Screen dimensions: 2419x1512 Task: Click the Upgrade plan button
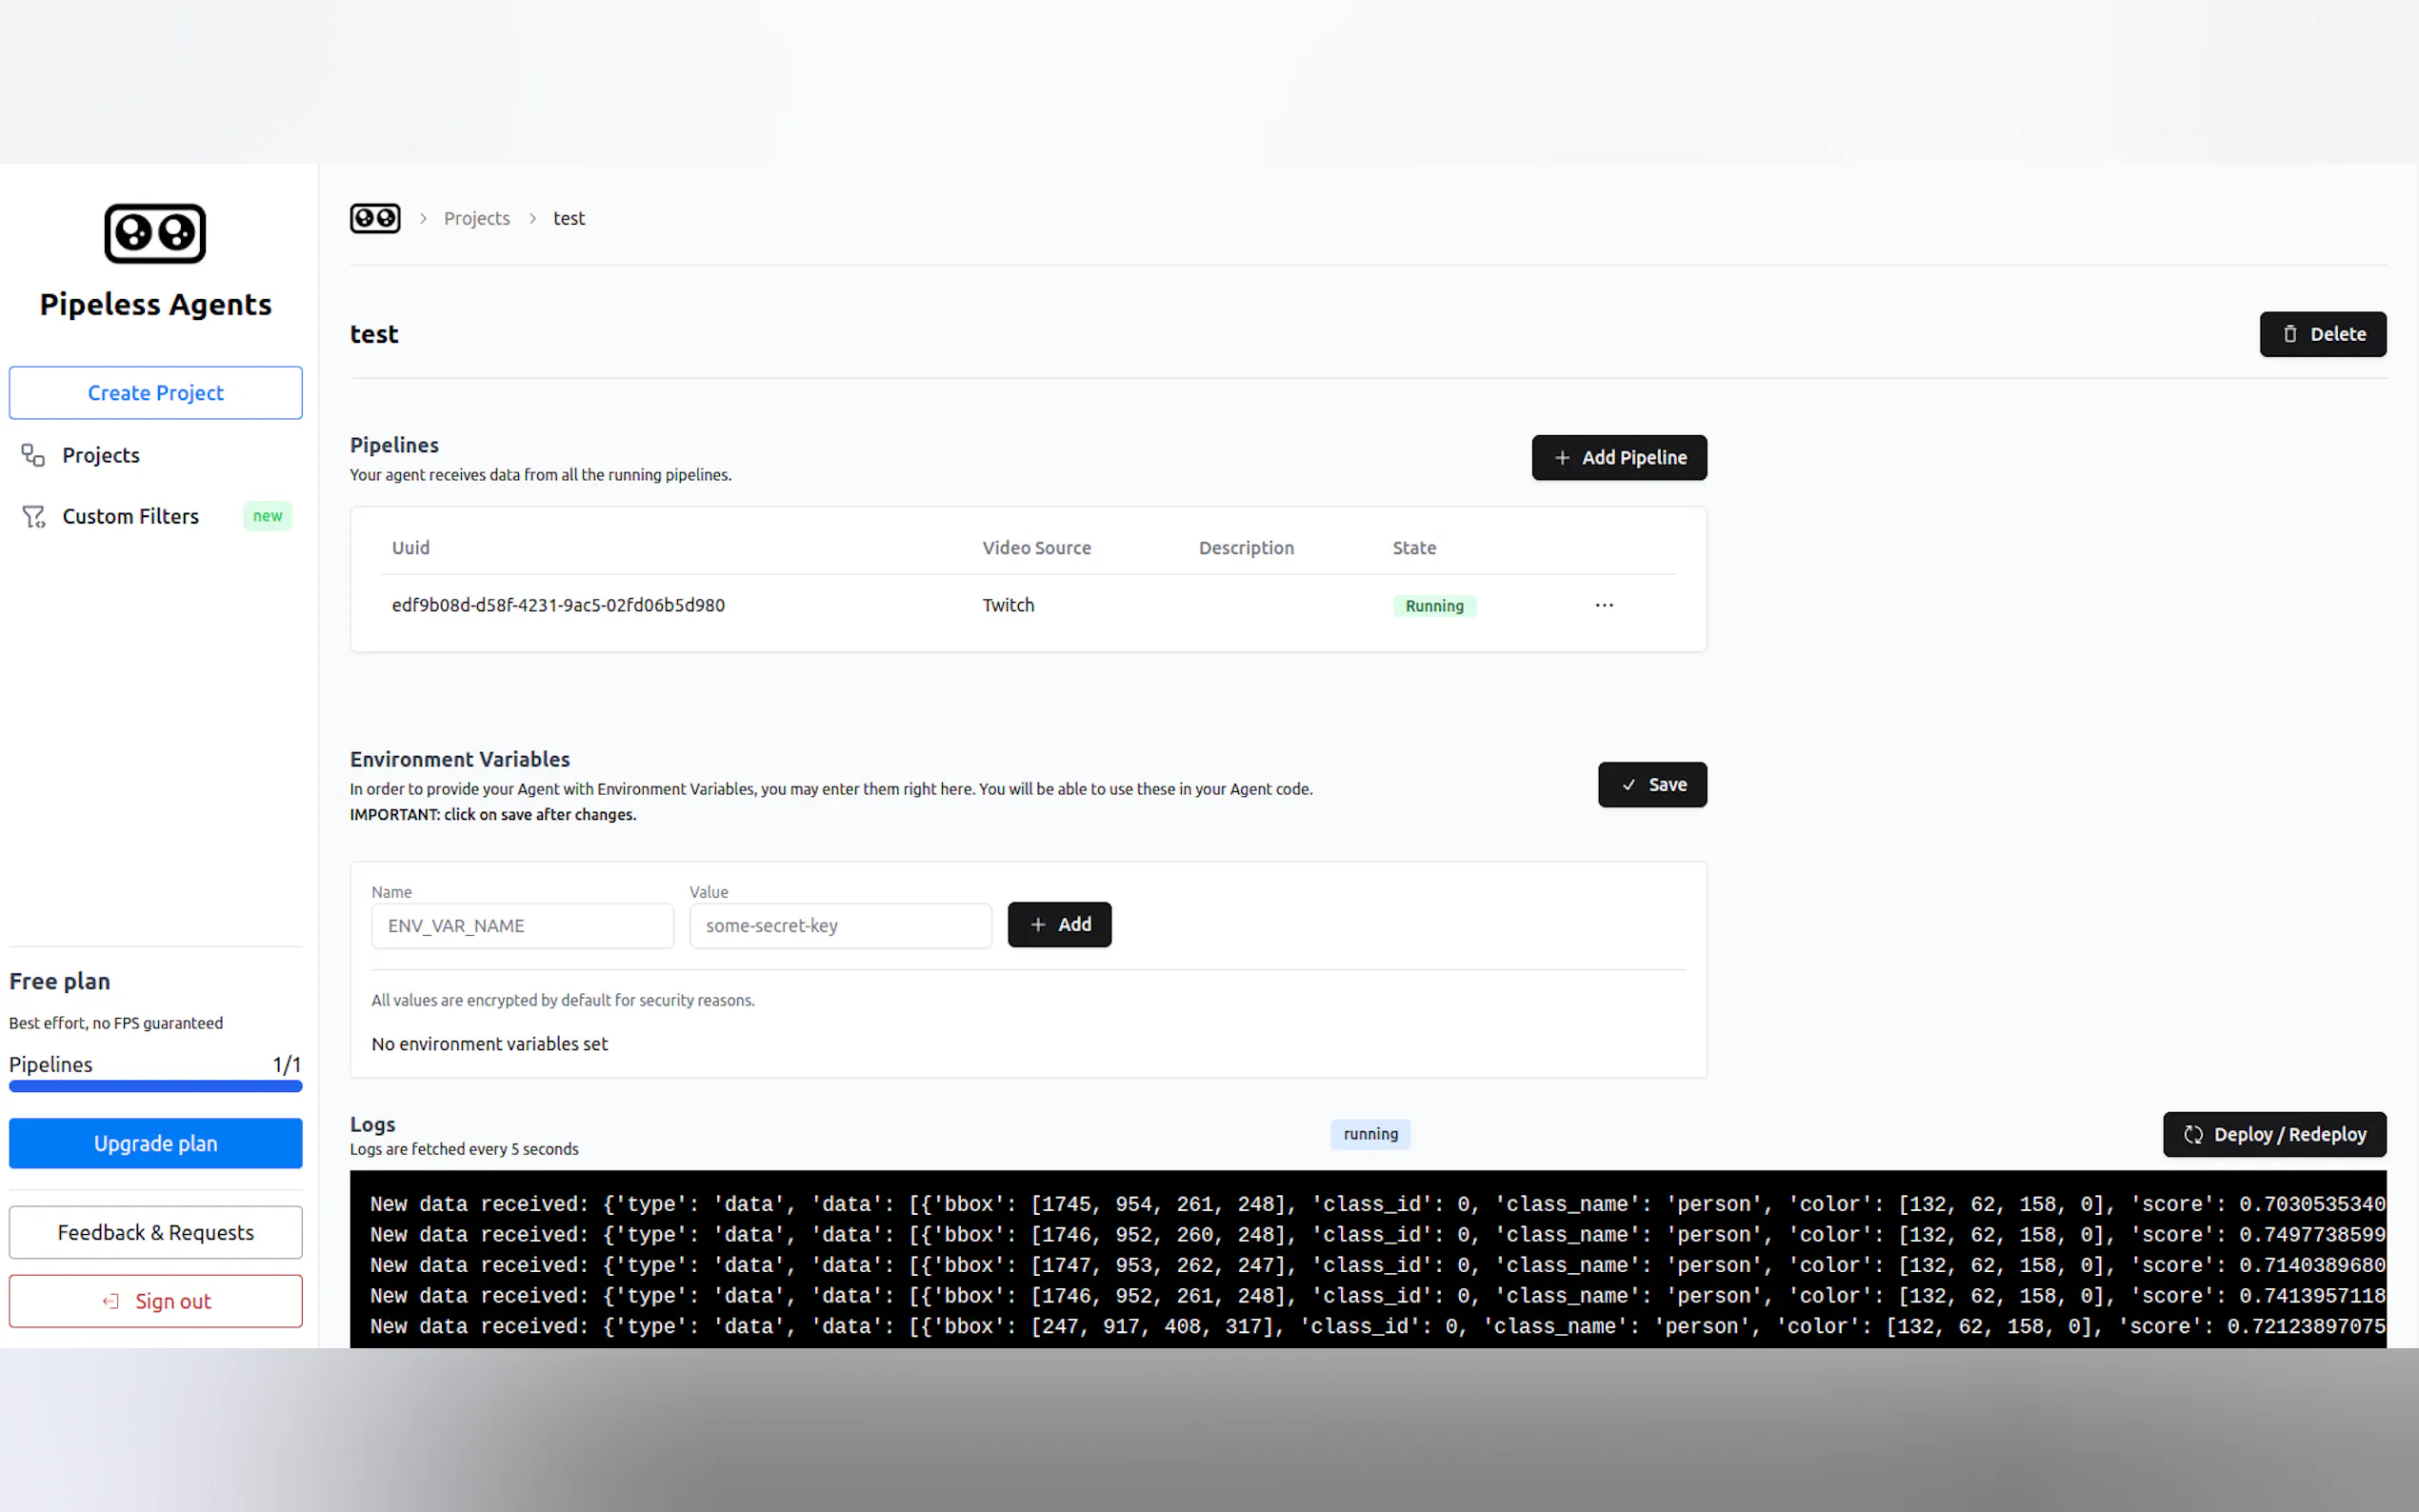click(155, 1143)
